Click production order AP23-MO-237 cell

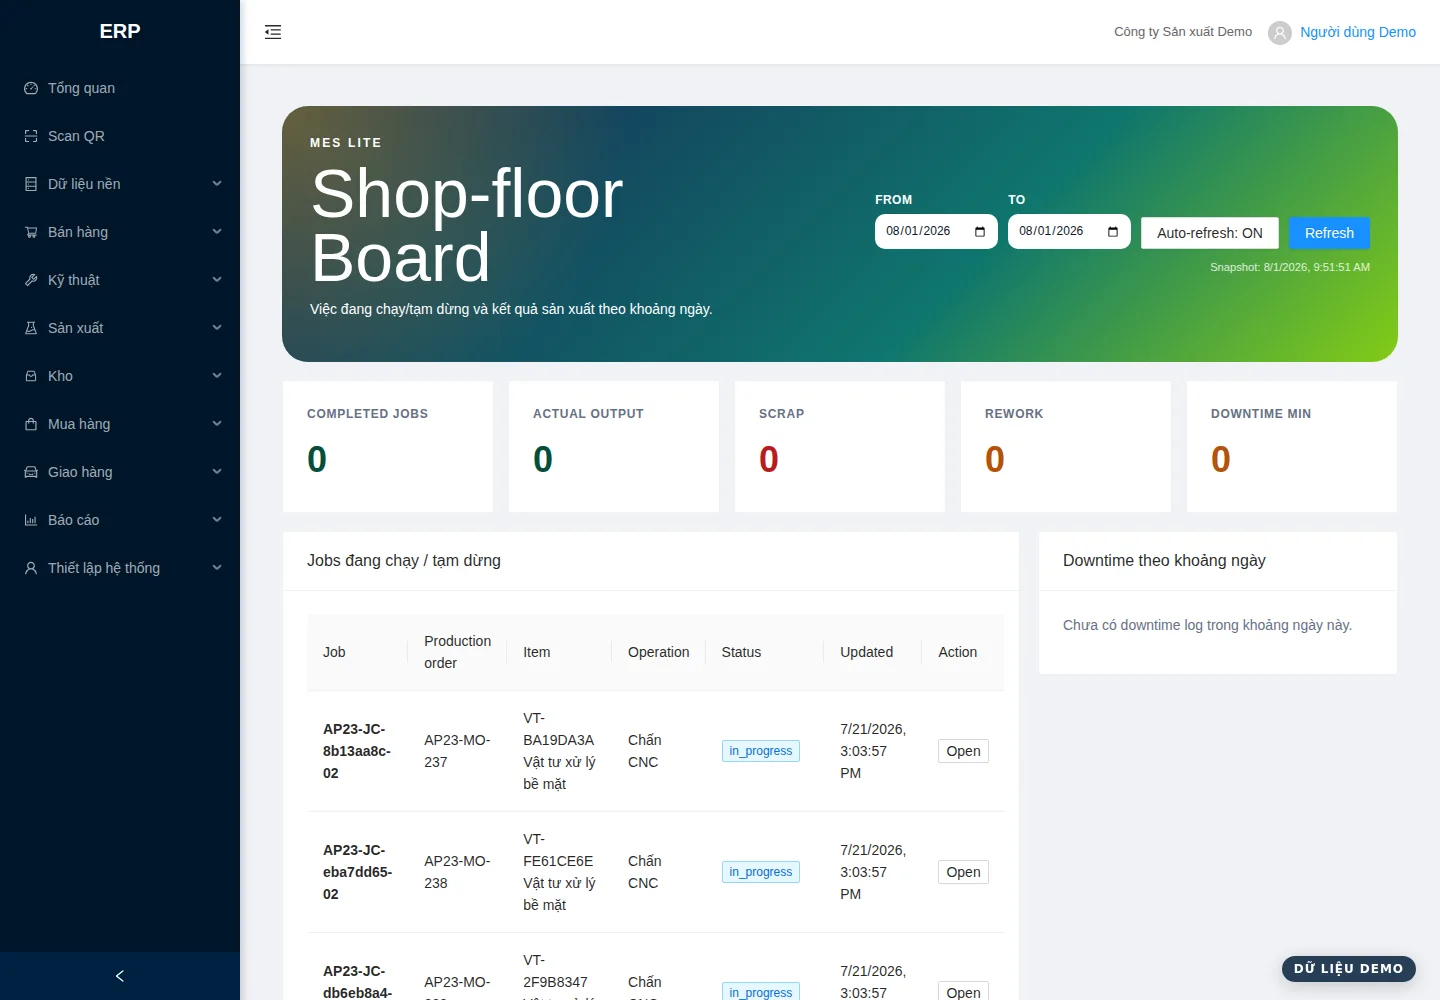[457, 751]
